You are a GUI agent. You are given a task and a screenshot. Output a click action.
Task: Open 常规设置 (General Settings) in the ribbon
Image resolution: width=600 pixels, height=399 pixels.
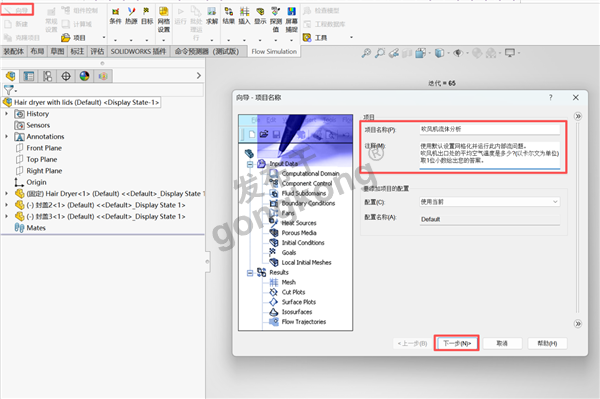pos(51,20)
